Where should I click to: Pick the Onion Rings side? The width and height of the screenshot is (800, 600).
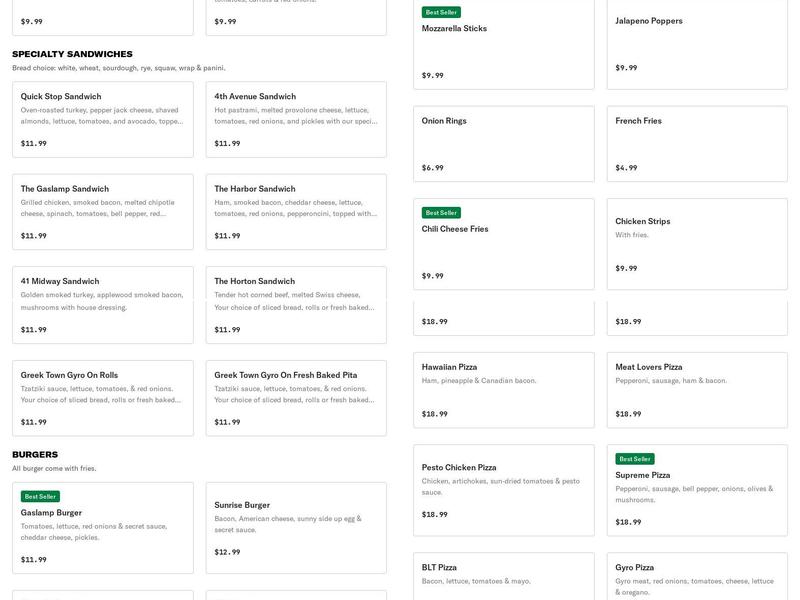(503, 144)
